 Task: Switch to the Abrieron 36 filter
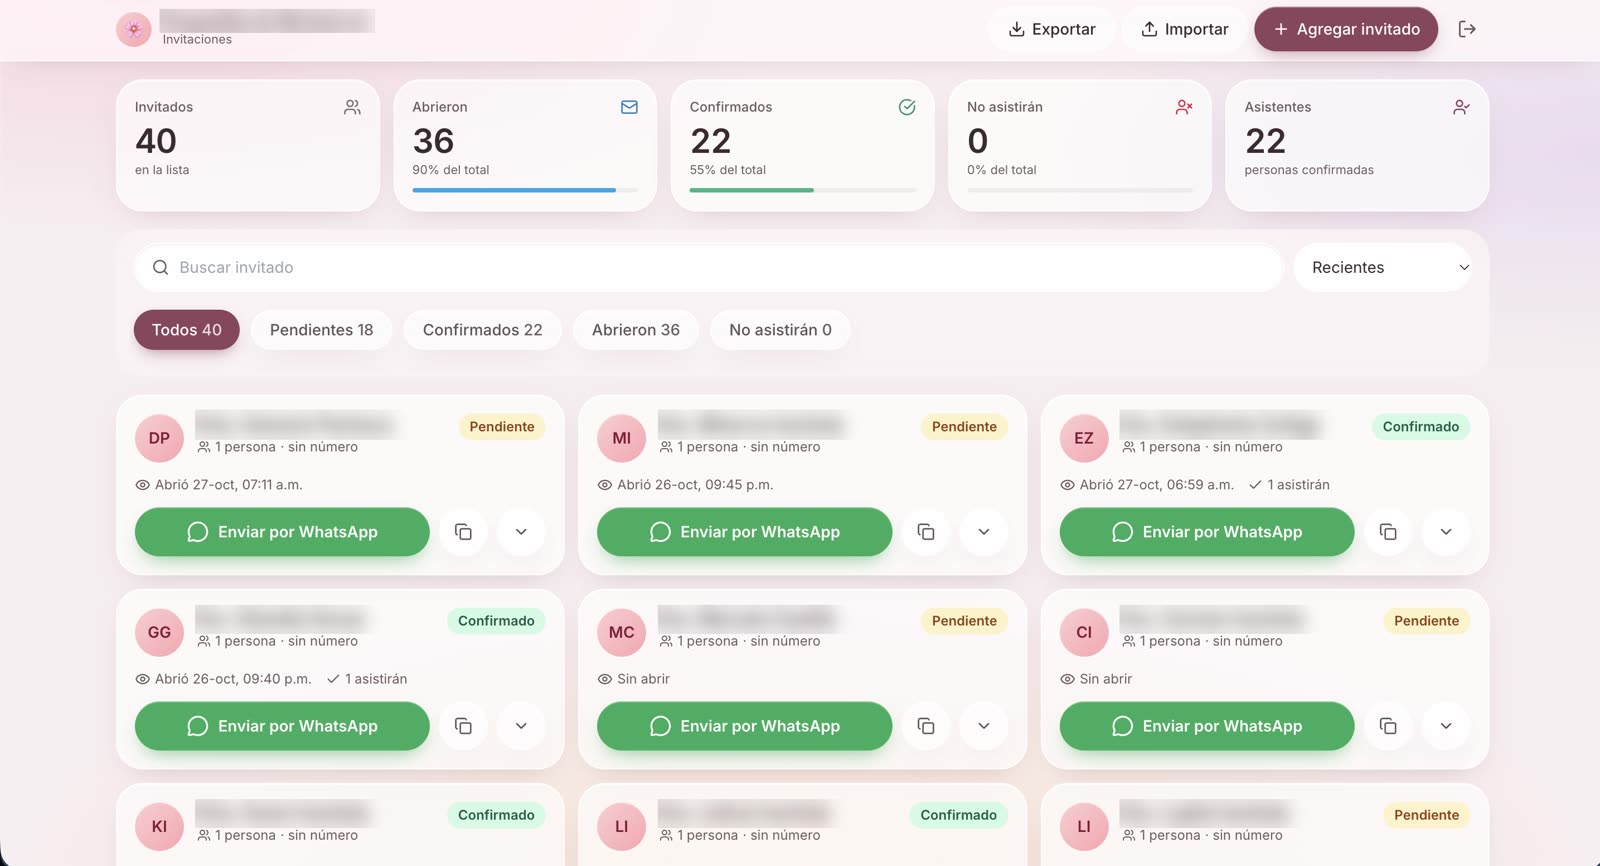(x=636, y=330)
